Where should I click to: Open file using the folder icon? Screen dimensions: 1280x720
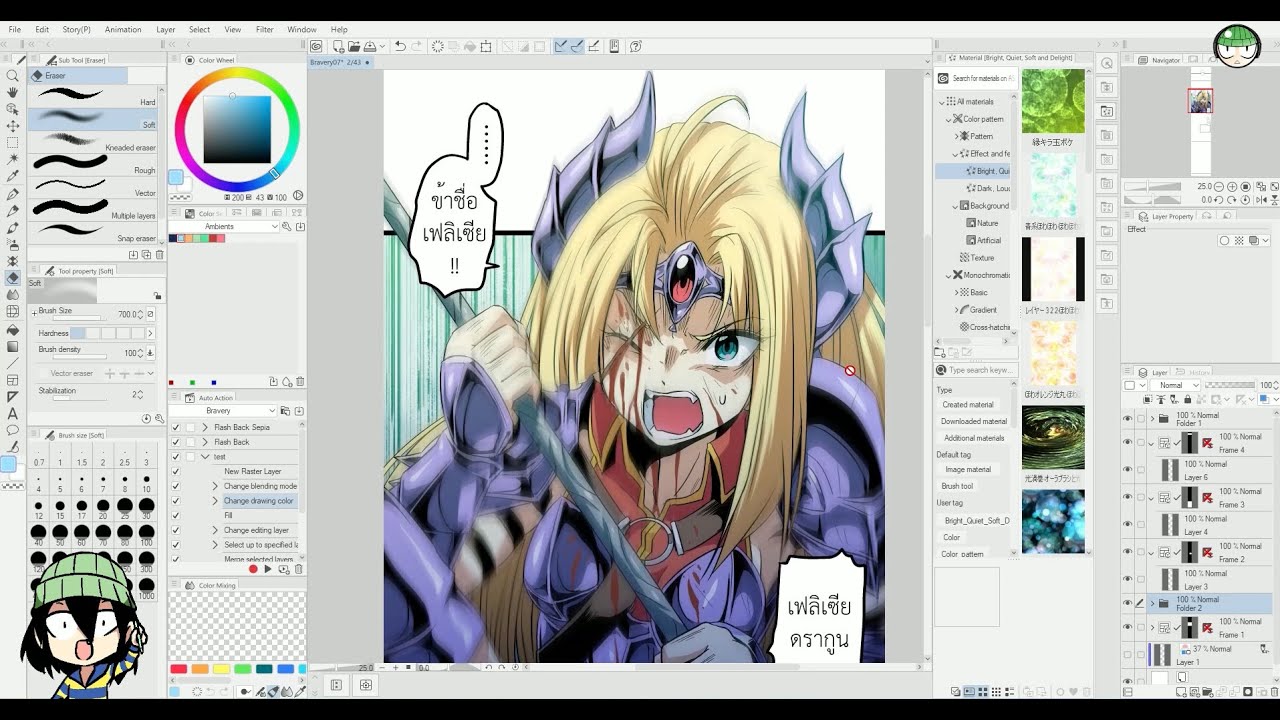(354, 46)
